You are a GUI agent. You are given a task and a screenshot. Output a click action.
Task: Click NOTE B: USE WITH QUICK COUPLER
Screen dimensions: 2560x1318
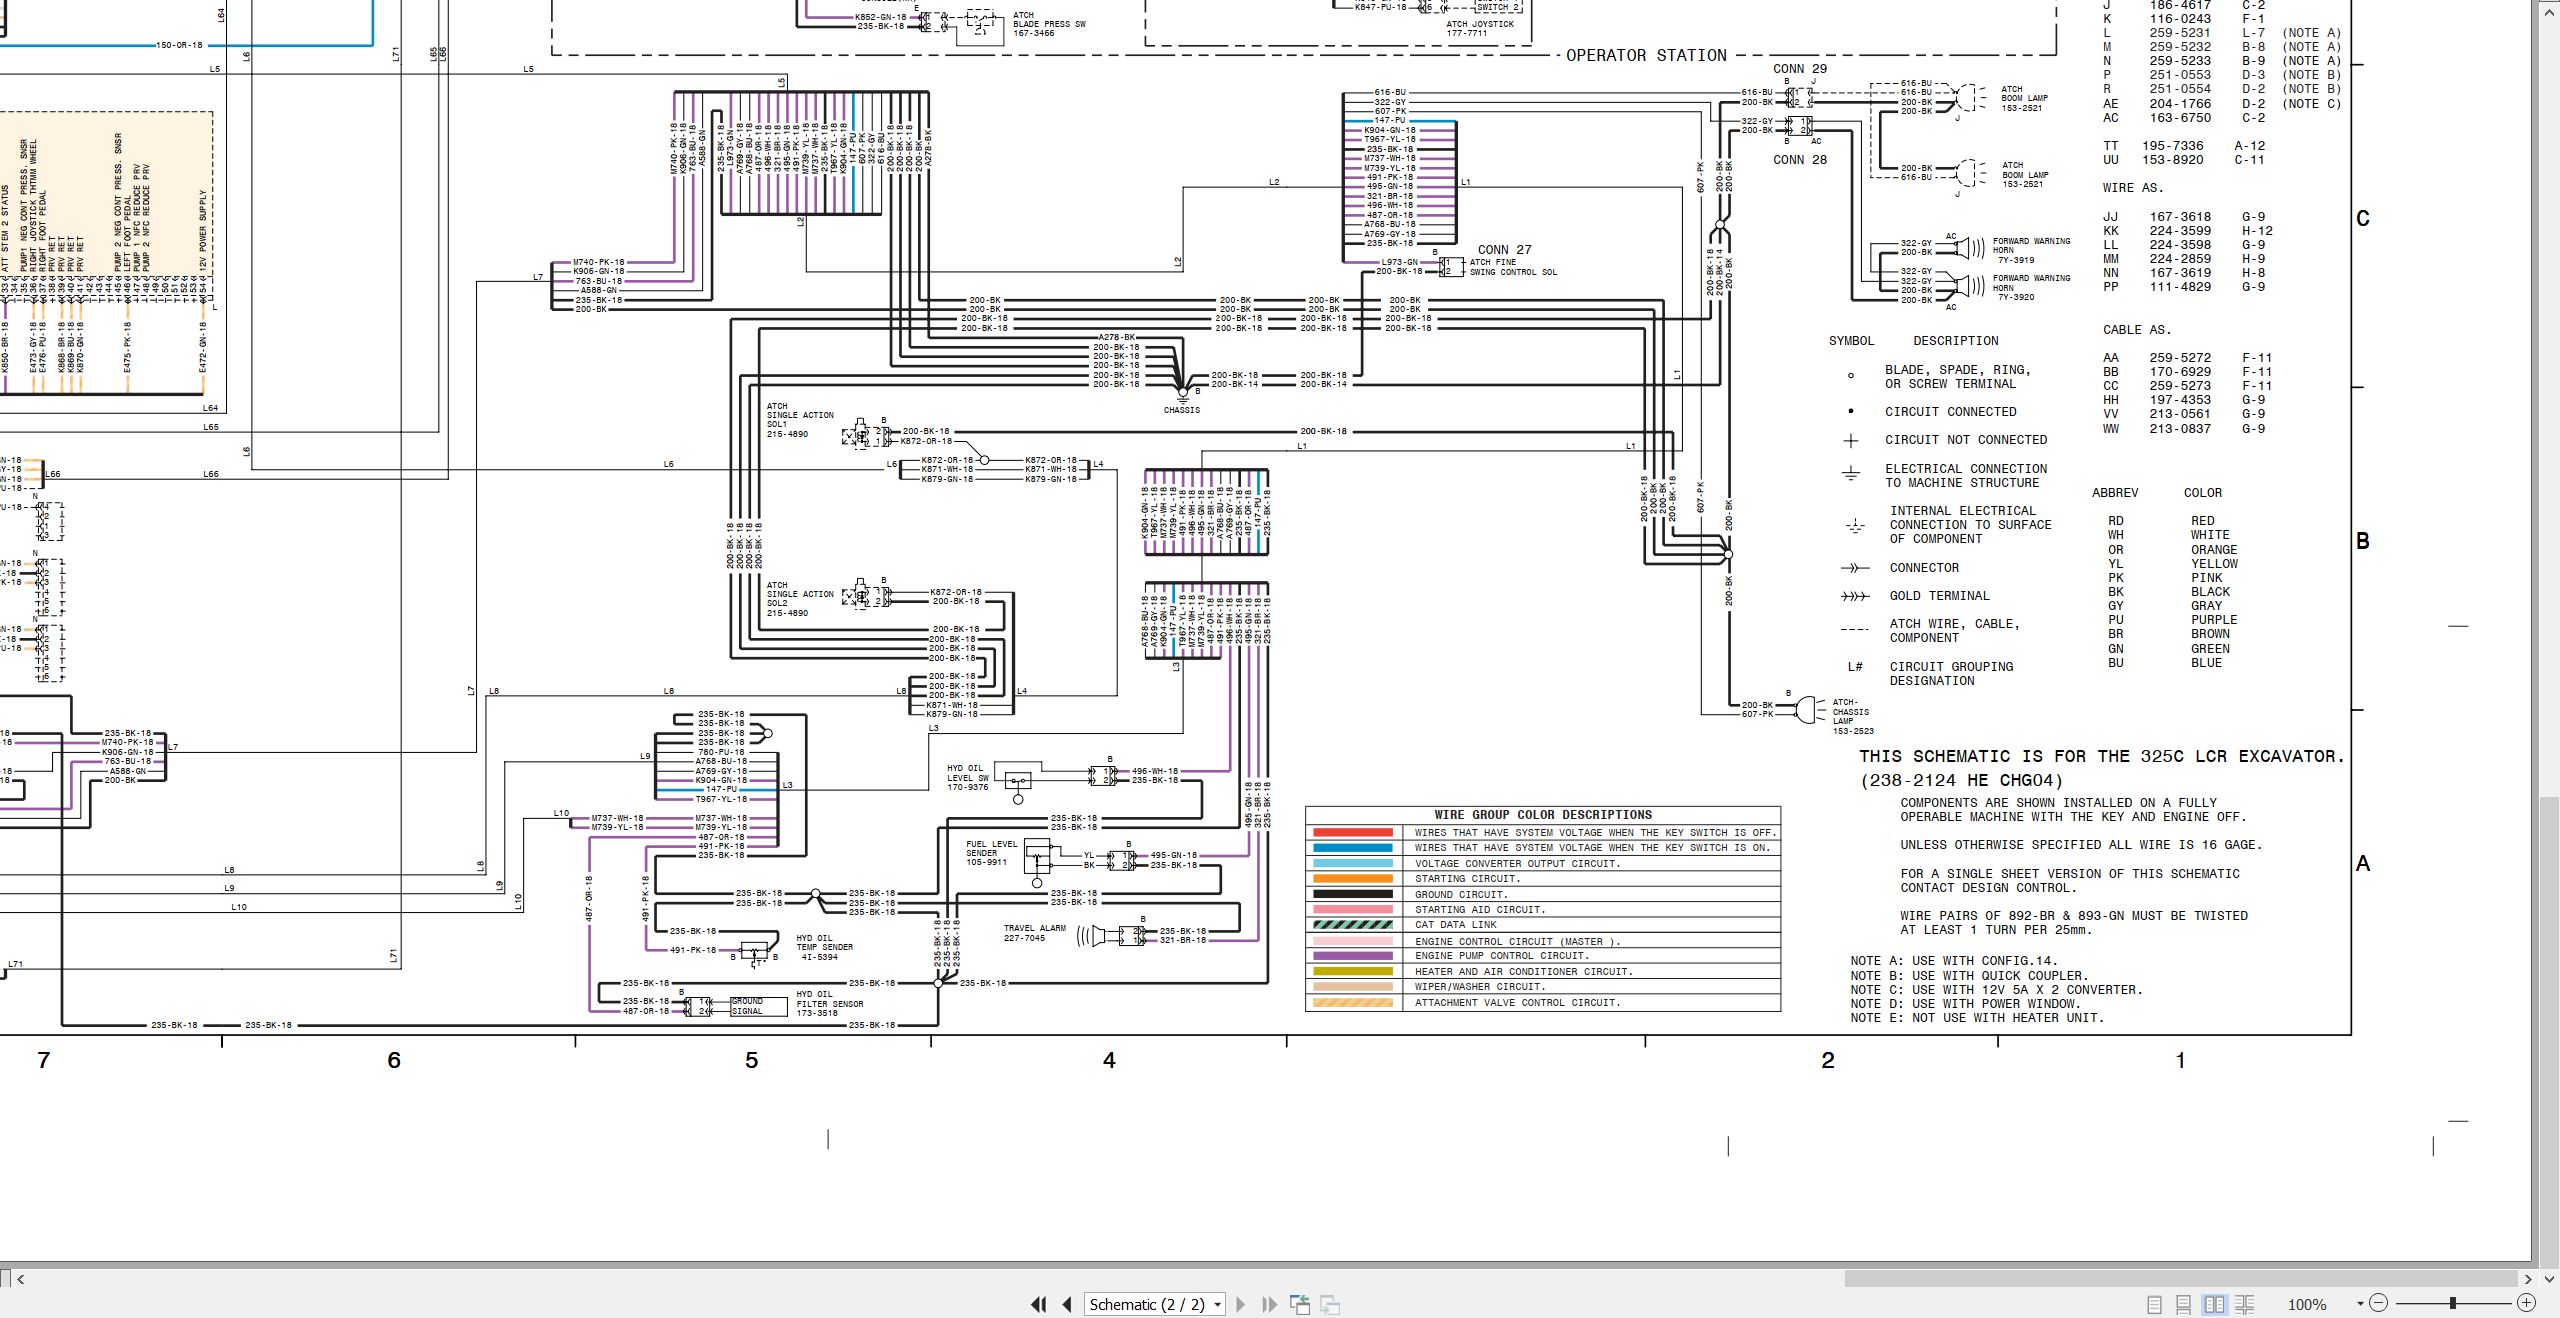pos(1968,976)
